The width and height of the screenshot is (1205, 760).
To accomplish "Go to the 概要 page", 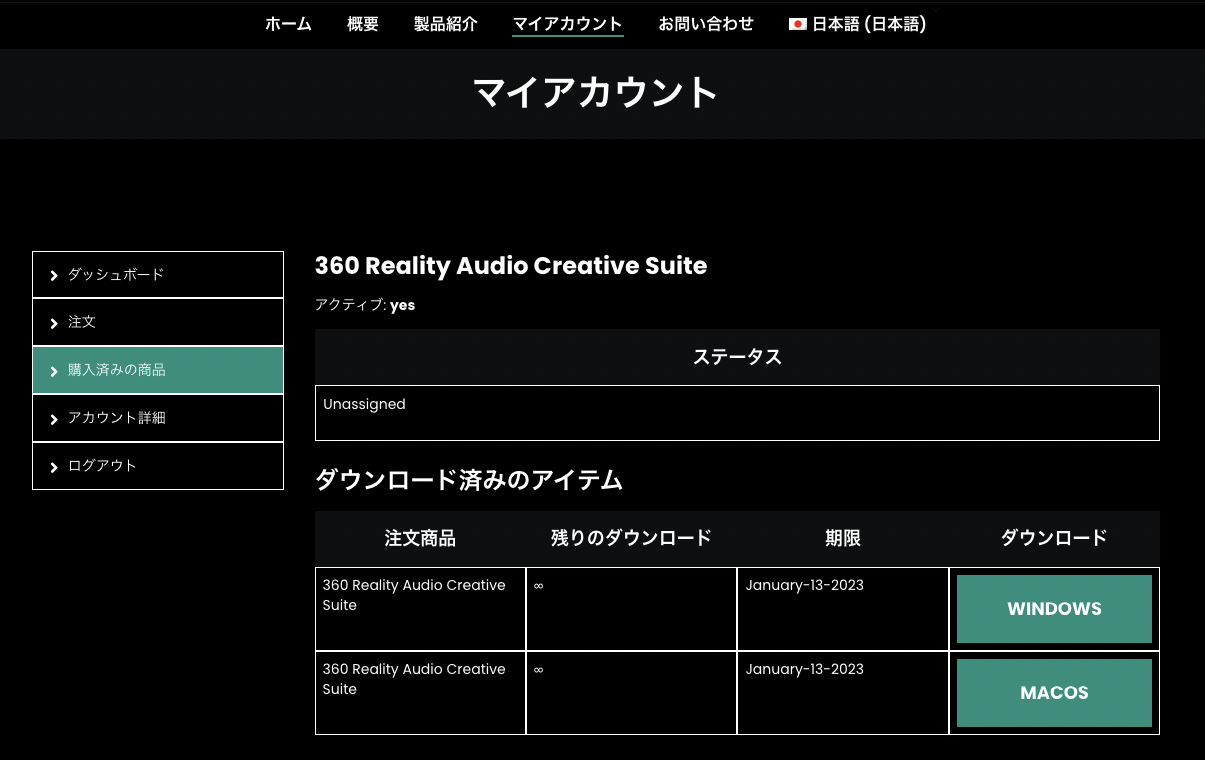I will pos(363,24).
